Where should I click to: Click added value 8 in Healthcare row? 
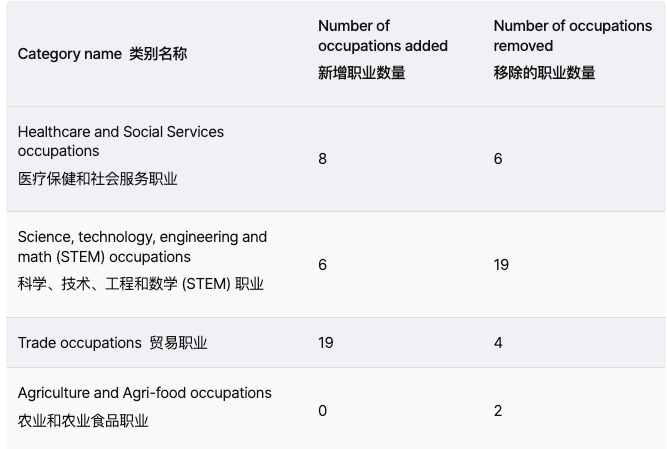point(322,159)
